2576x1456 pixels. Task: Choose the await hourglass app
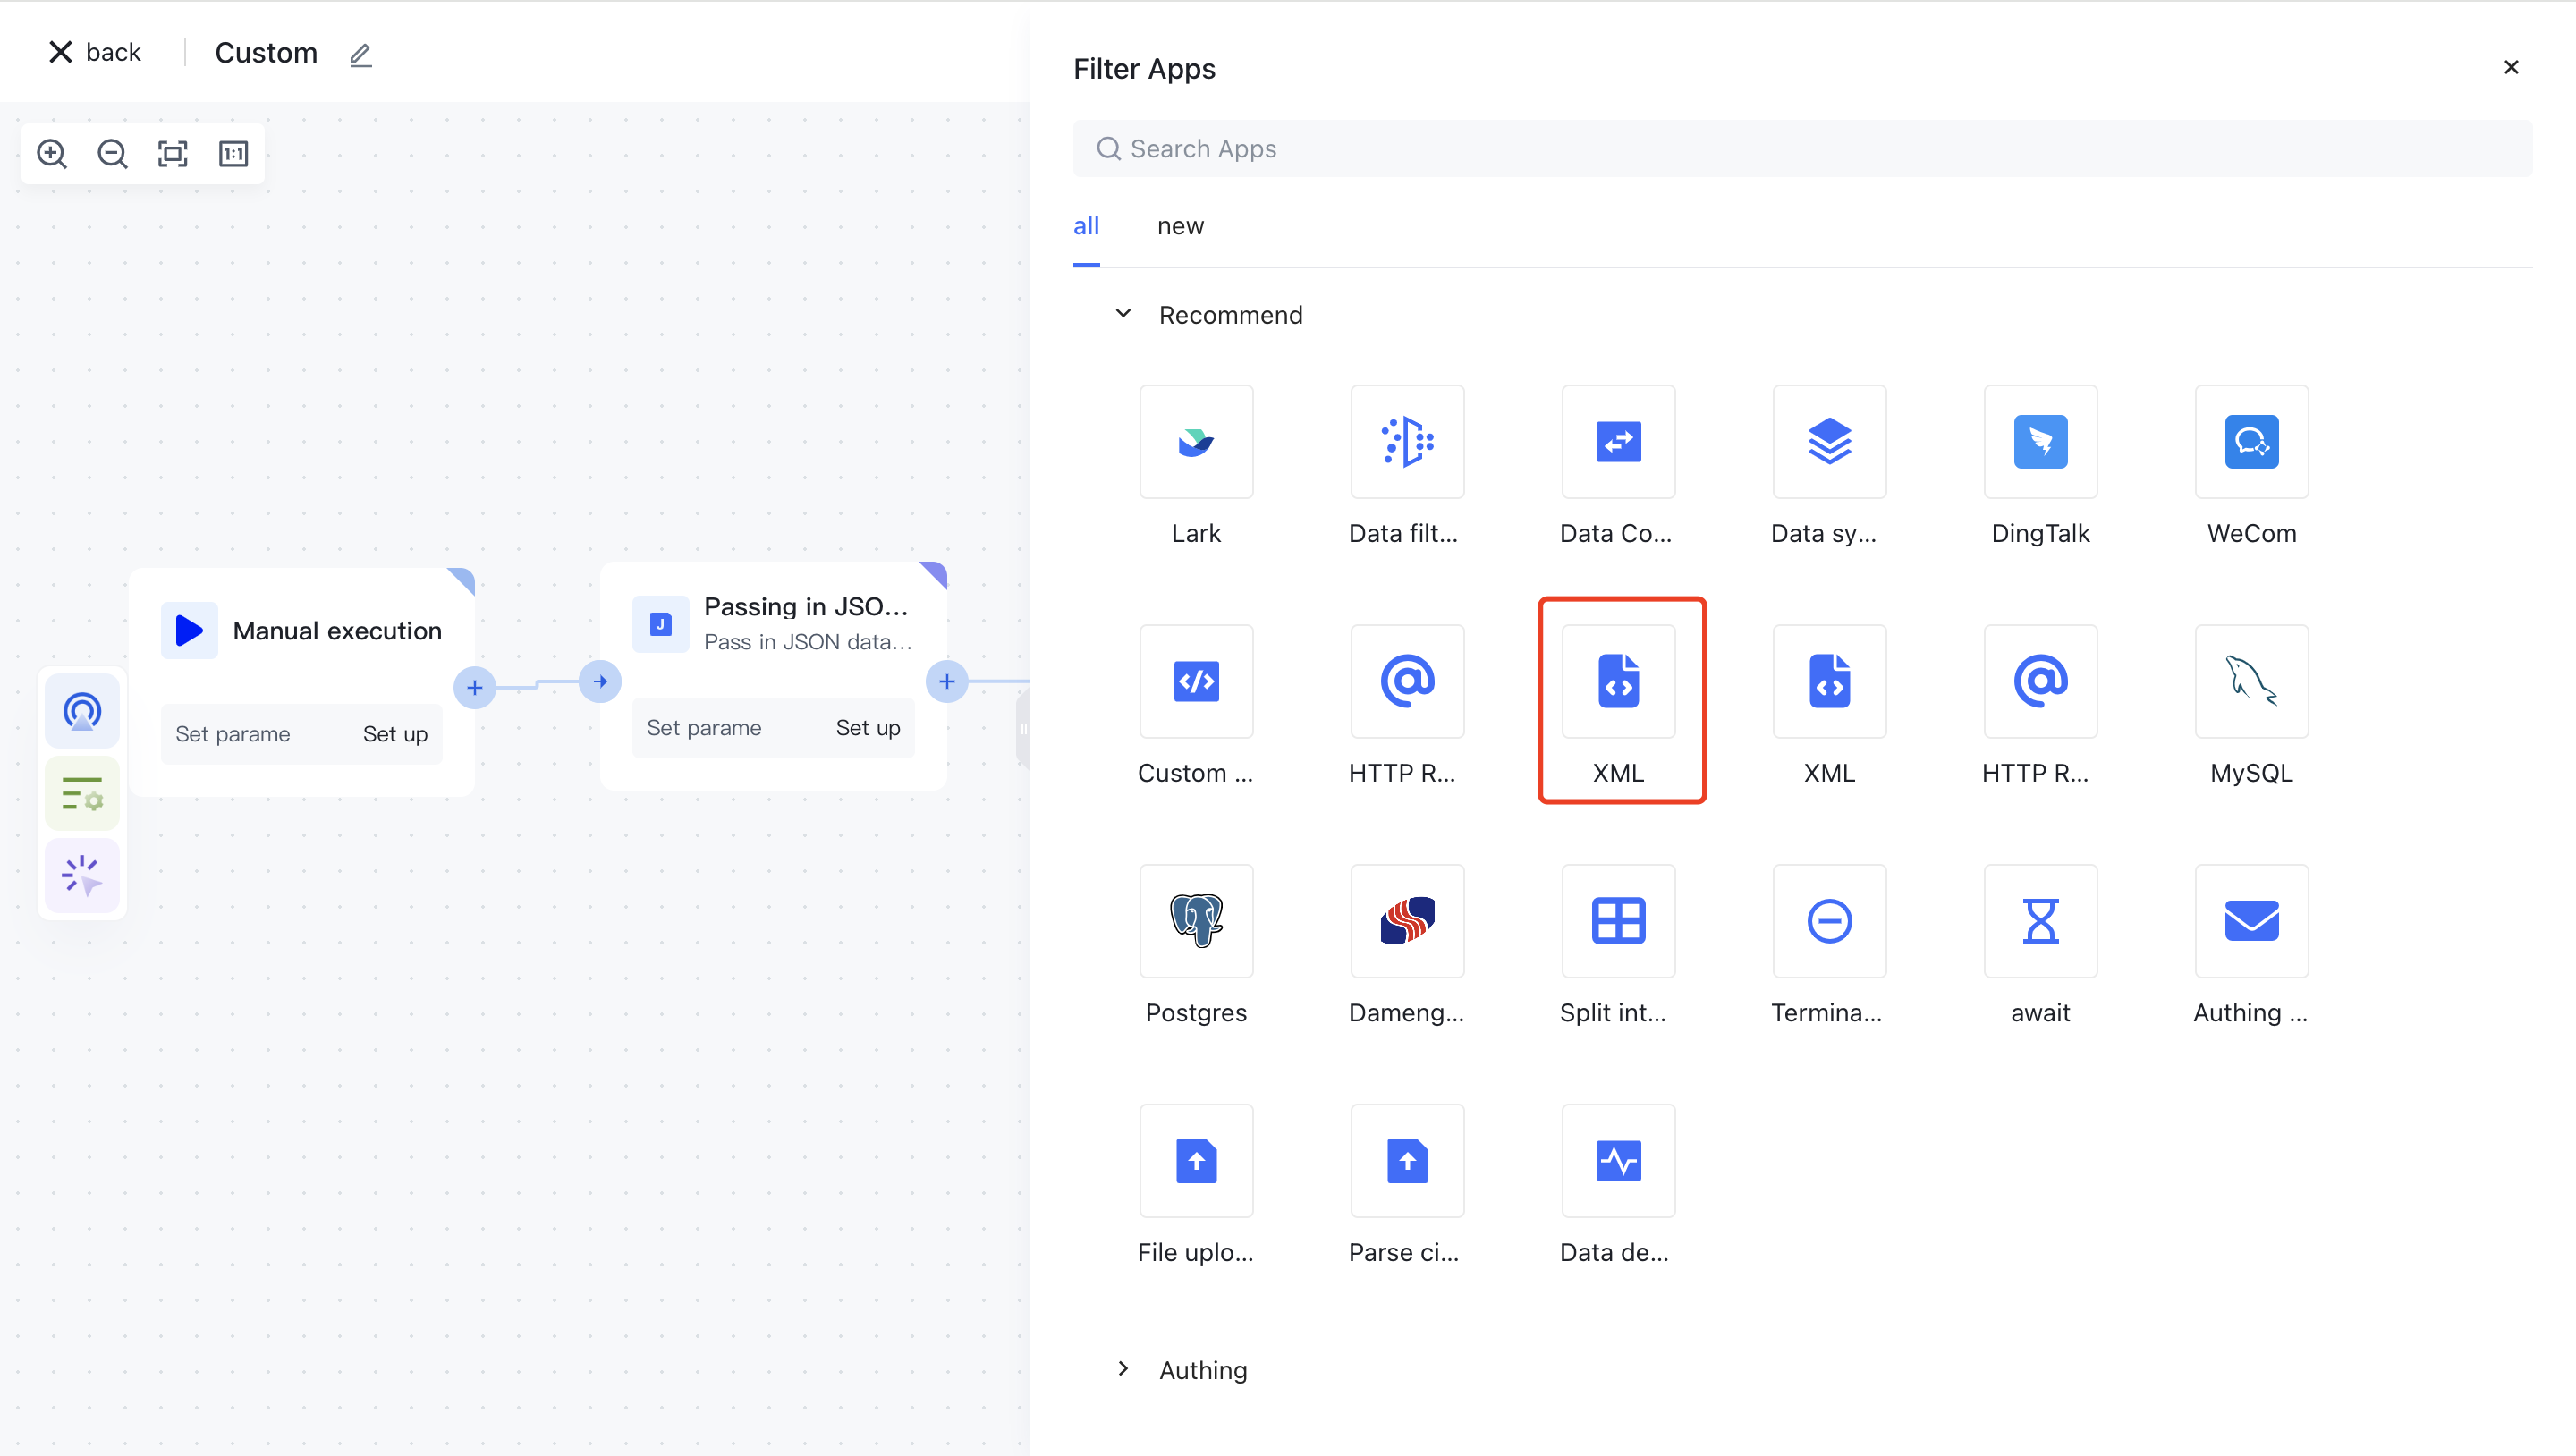tap(2040, 921)
